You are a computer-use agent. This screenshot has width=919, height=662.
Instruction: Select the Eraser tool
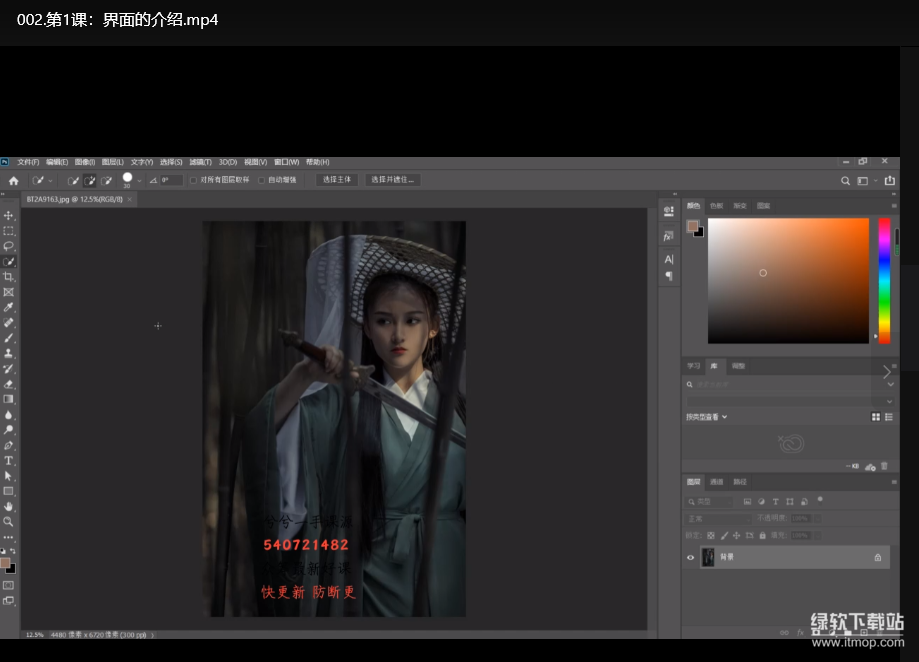pos(8,384)
